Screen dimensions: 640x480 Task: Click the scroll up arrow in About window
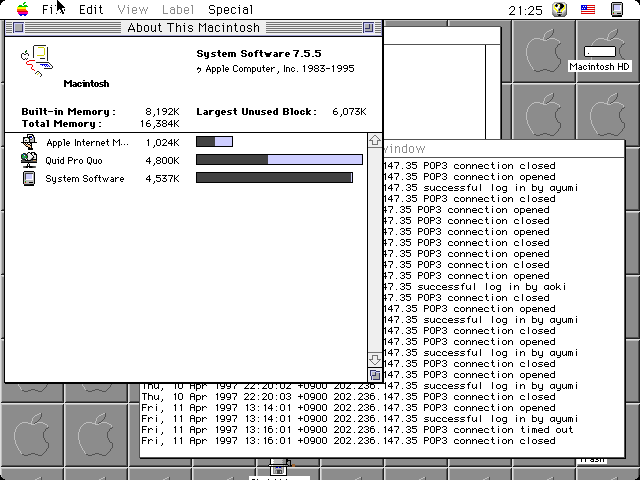click(375, 140)
